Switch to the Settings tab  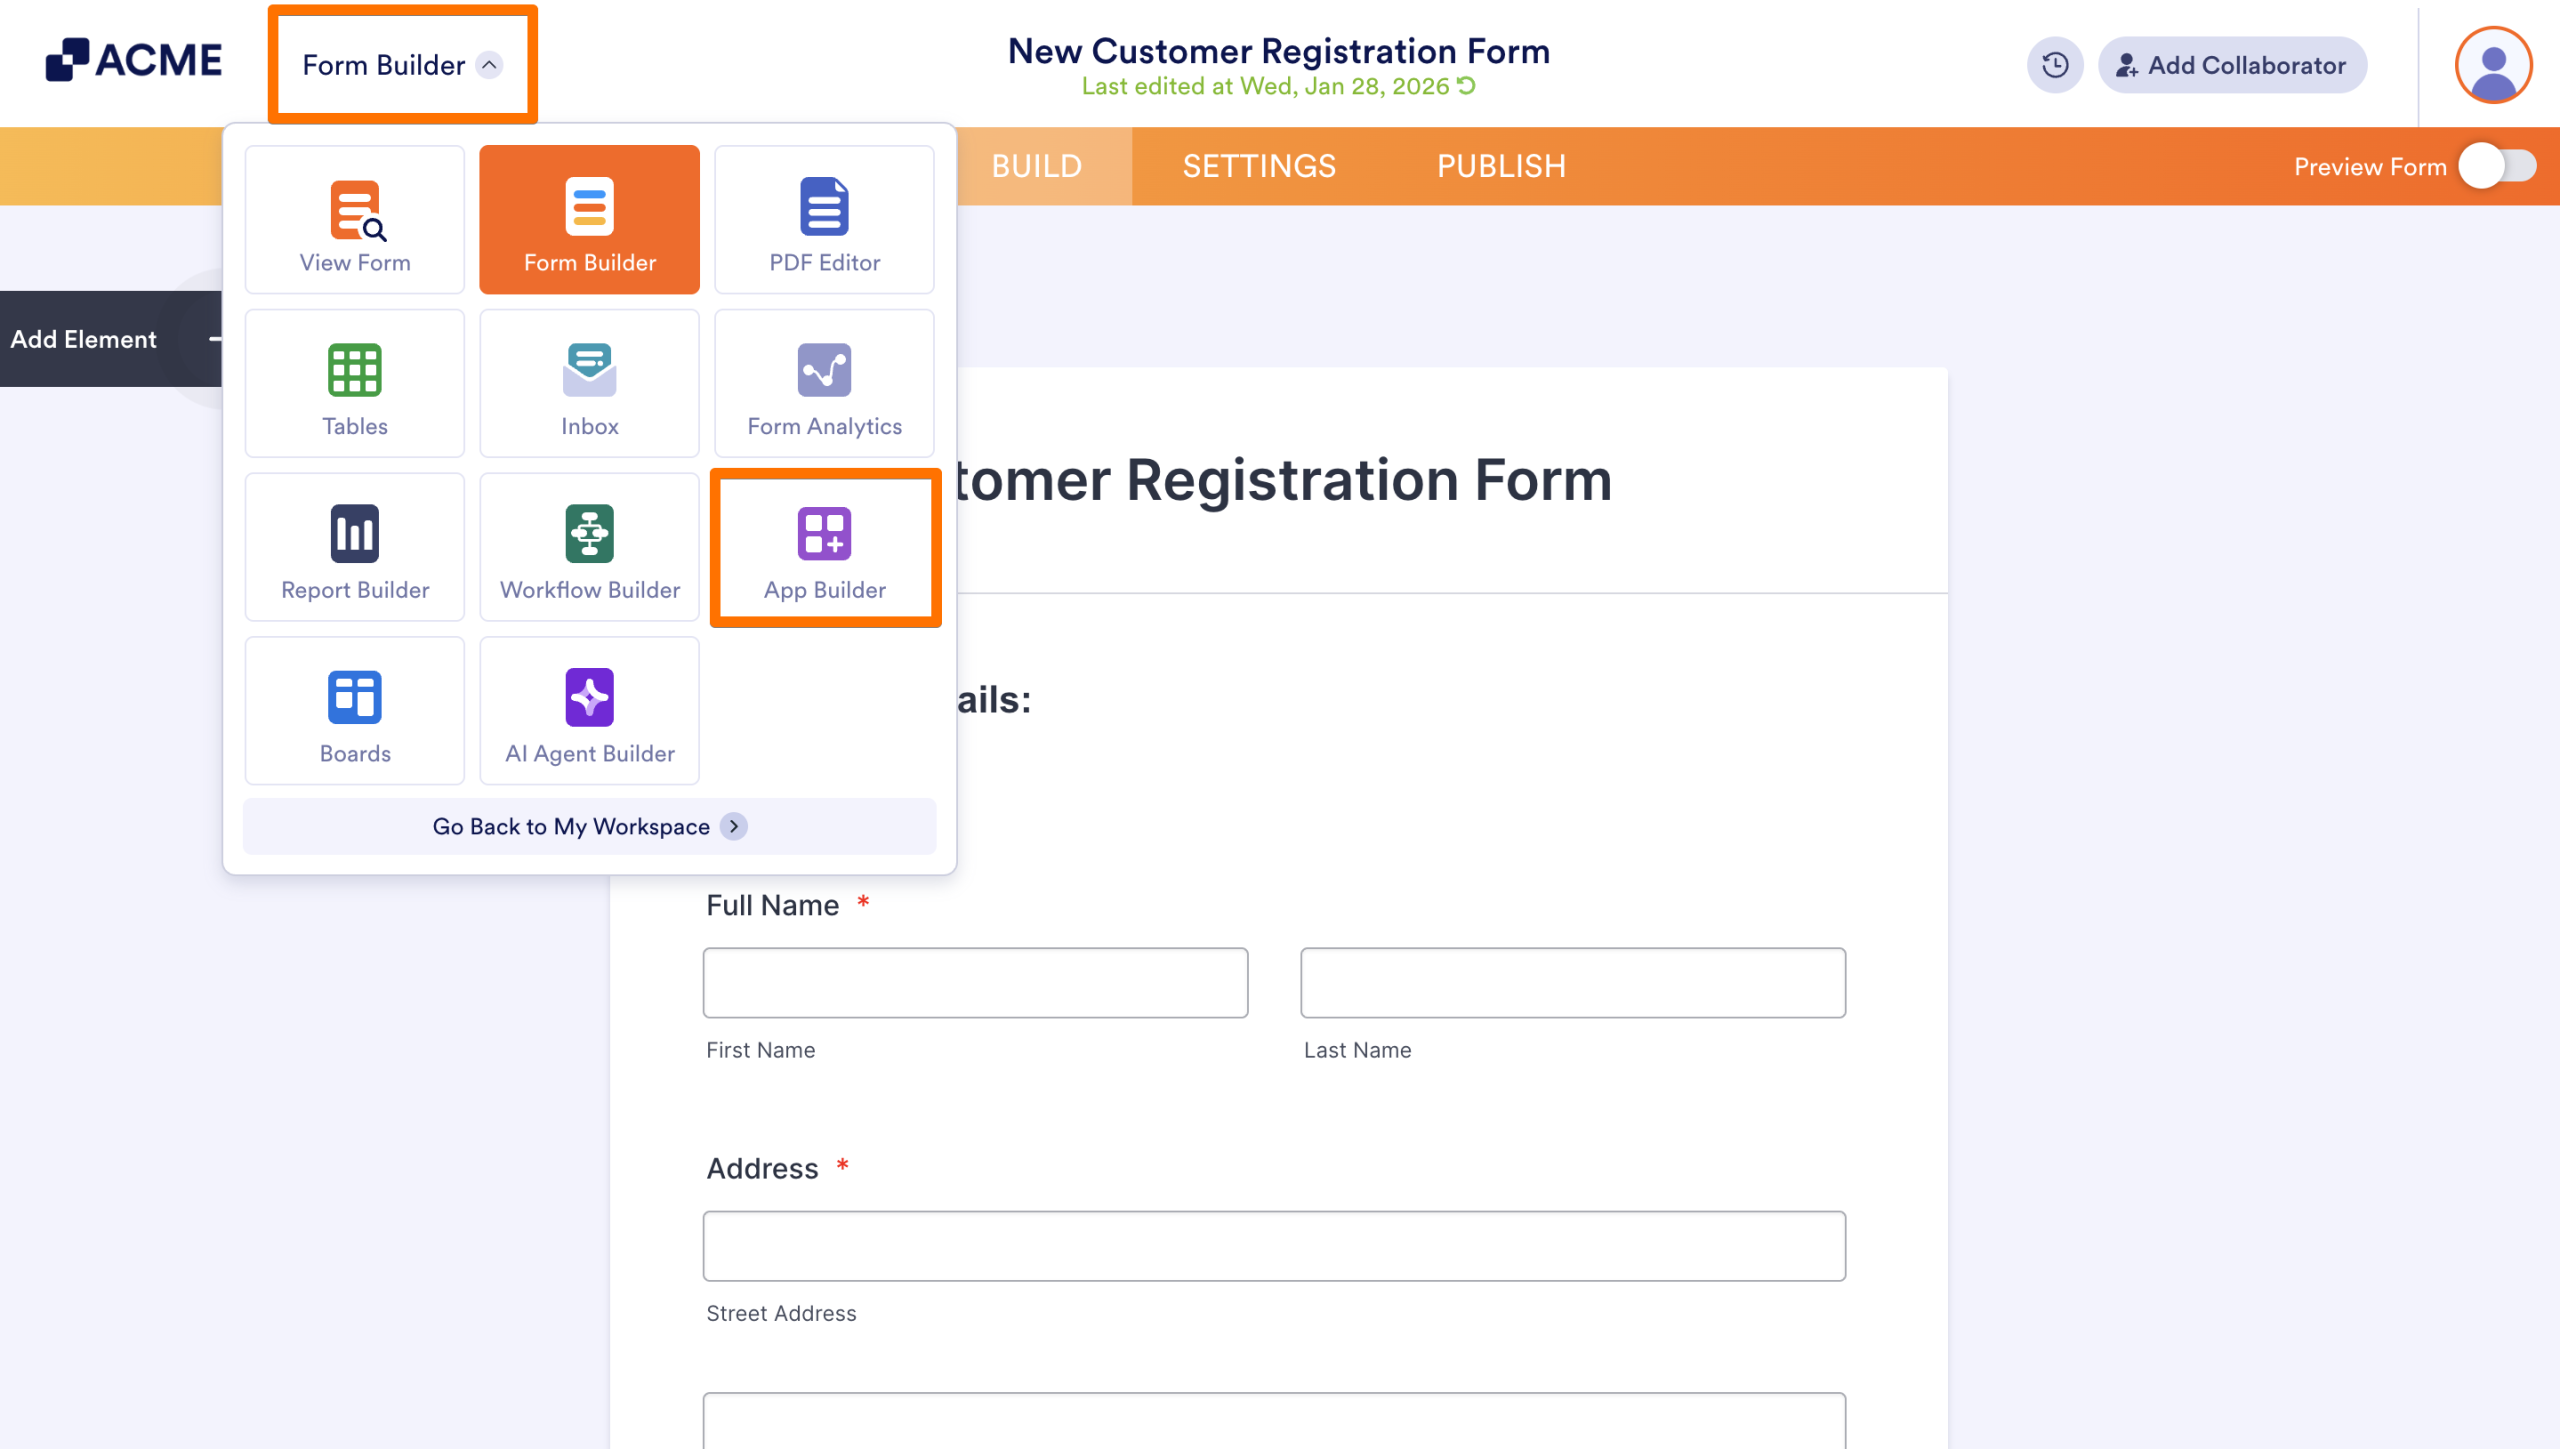[x=1259, y=166]
